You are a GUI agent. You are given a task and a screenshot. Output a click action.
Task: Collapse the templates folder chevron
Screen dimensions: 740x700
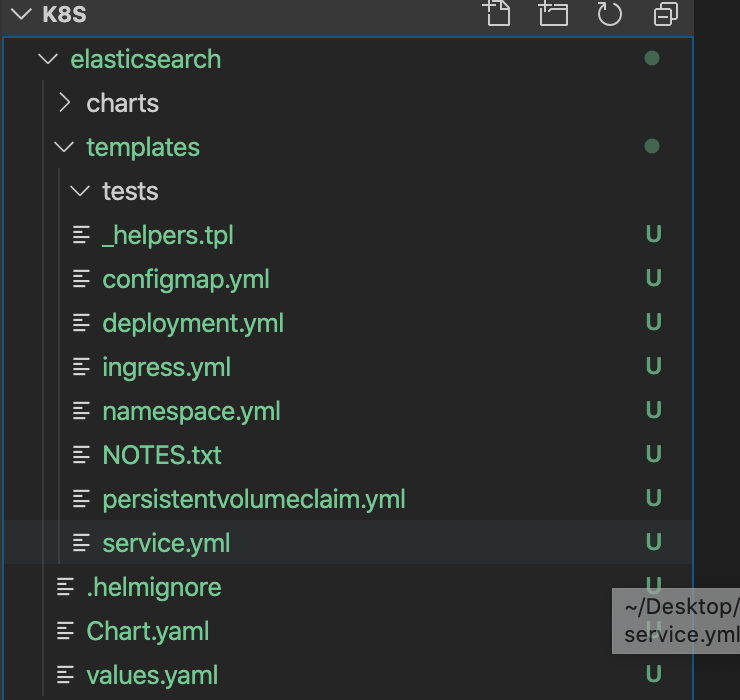point(65,147)
